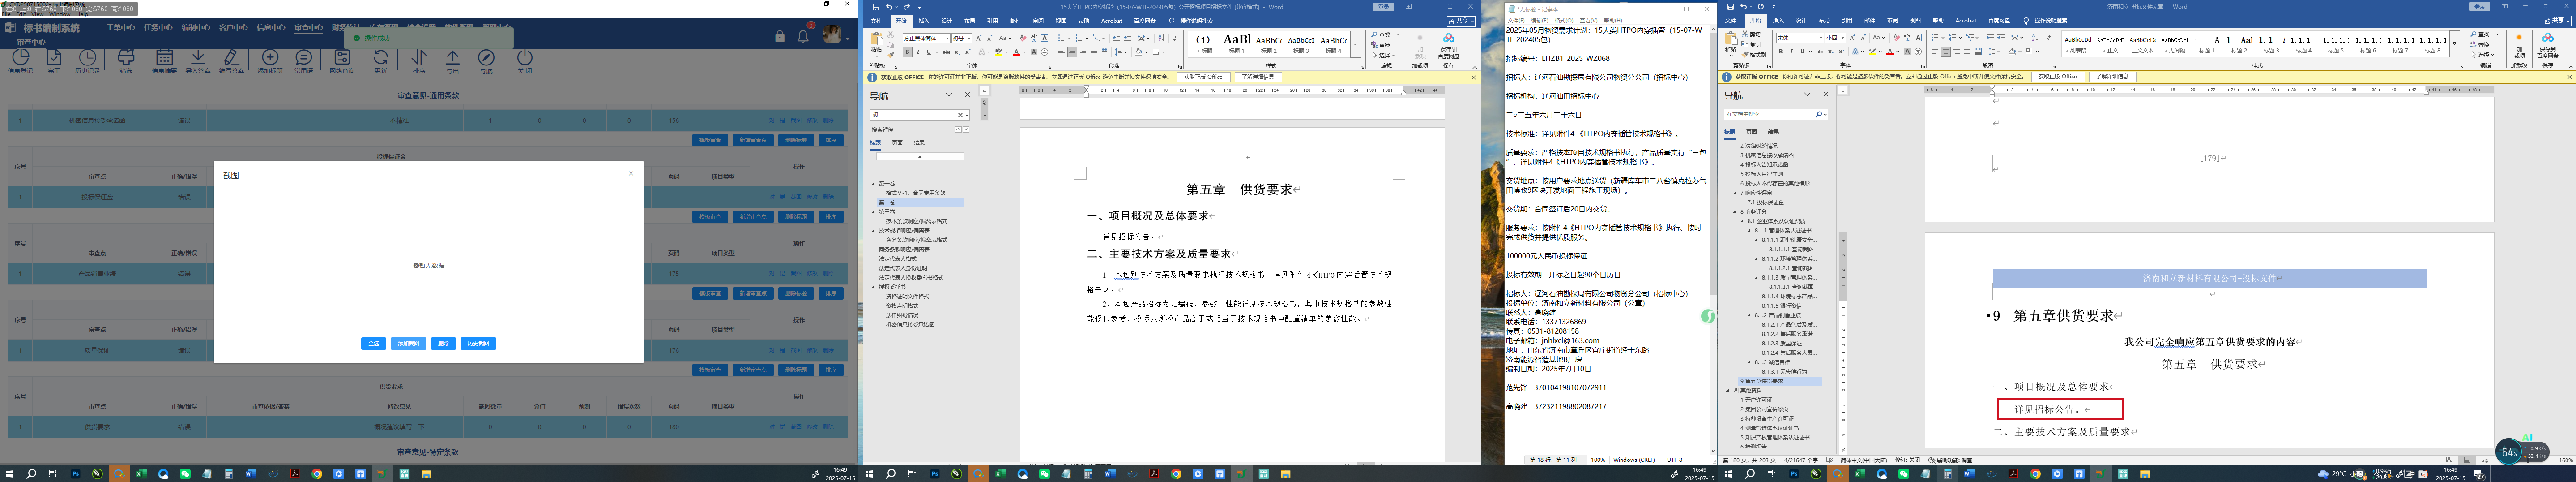Click 删除 button in the 截图 dialog
Screen dimensions: 2576x482
(443, 343)
